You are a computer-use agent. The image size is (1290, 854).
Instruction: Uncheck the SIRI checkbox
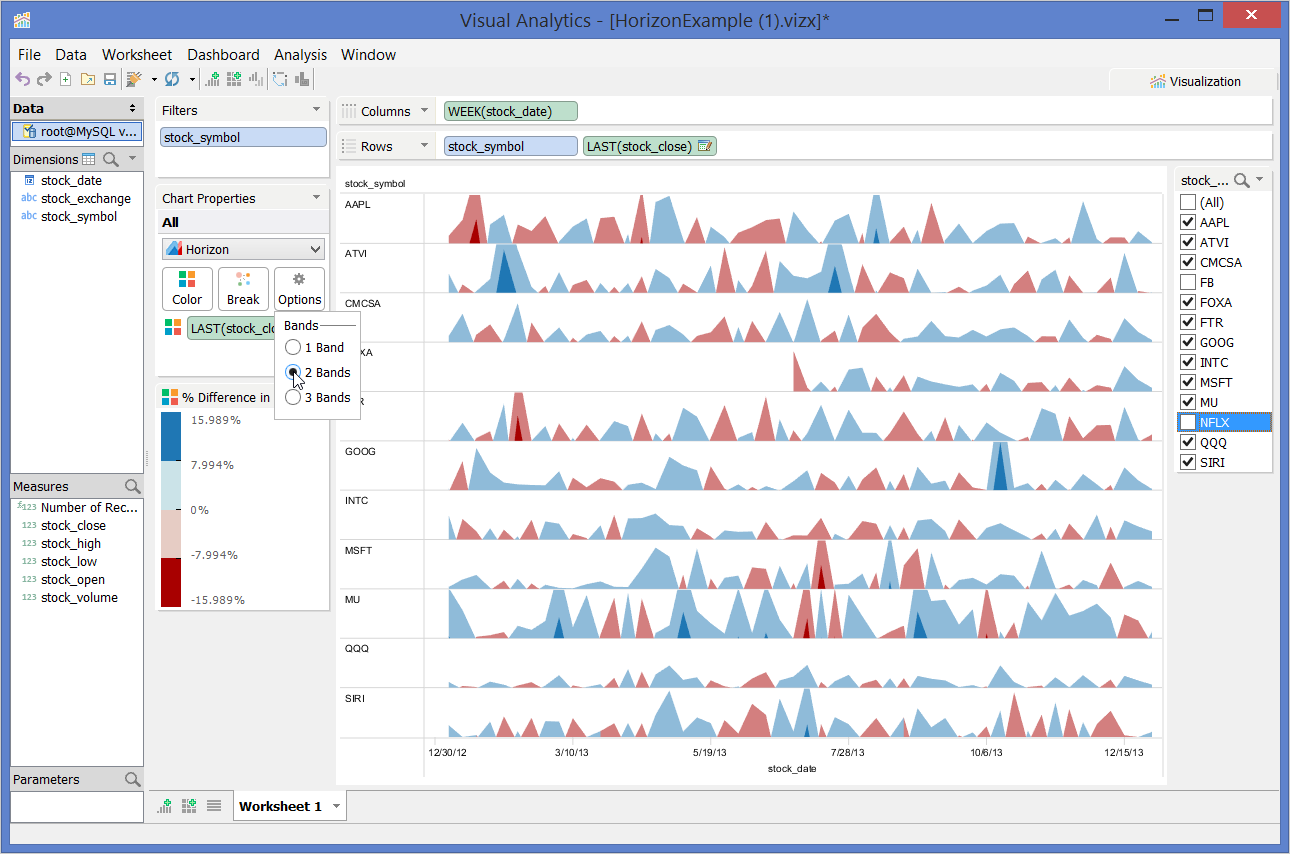click(1188, 463)
